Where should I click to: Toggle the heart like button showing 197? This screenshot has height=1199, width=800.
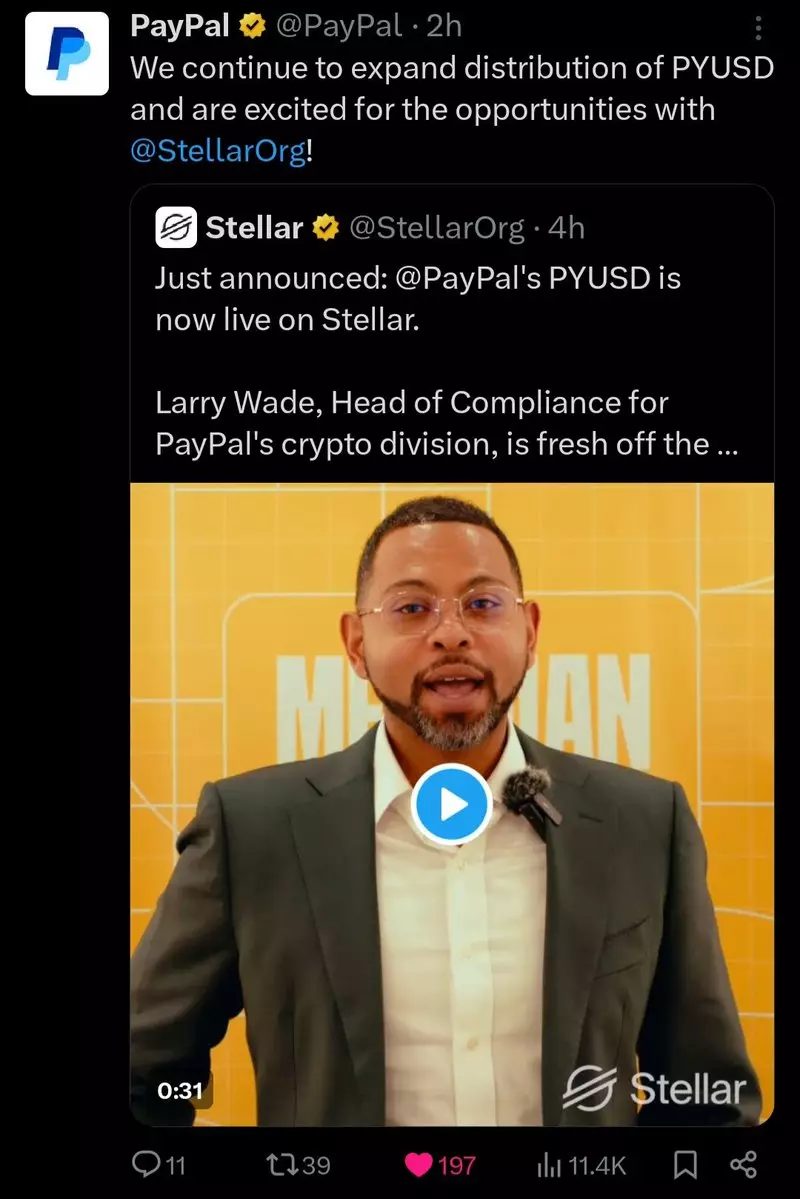point(440,1165)
